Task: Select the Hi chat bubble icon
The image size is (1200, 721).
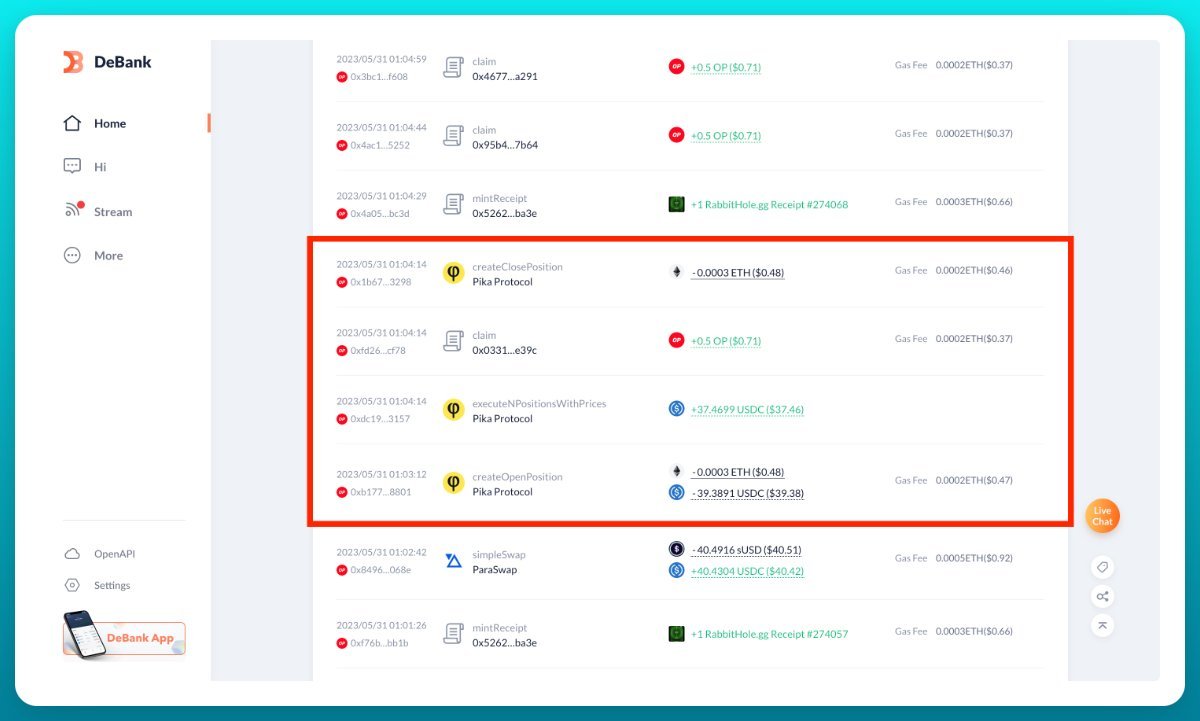Action: tap(72, 167)
